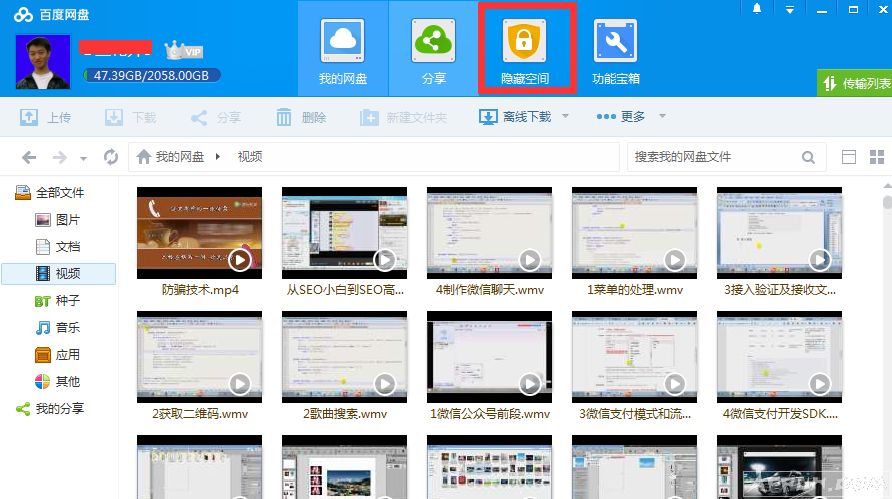
Task: Open the 传输列表 panel
Action: click(854, 83)
